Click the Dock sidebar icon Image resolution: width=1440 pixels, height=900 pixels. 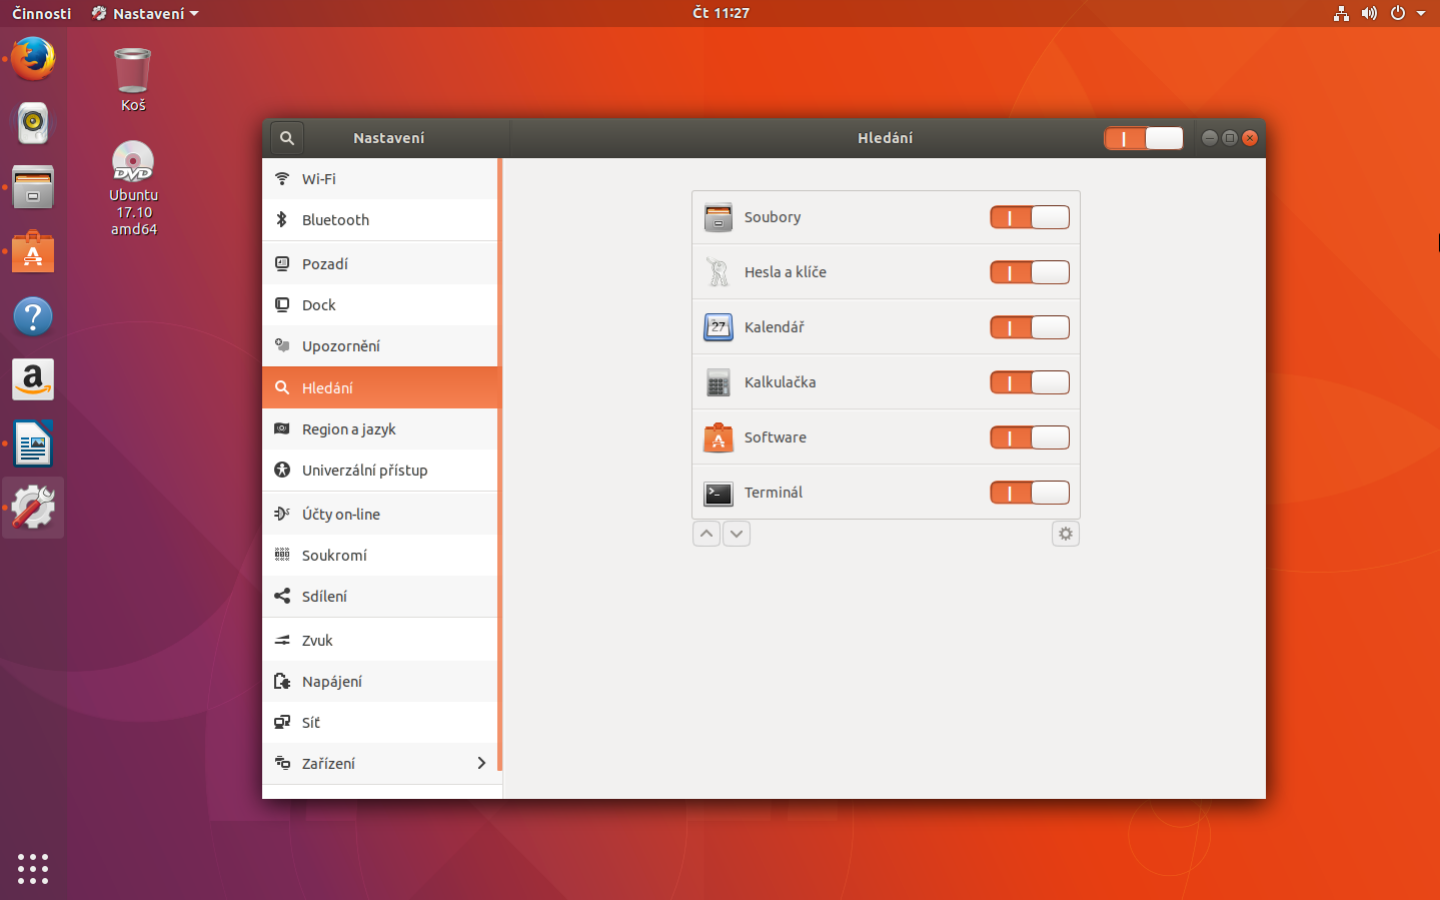pos(282,305)
